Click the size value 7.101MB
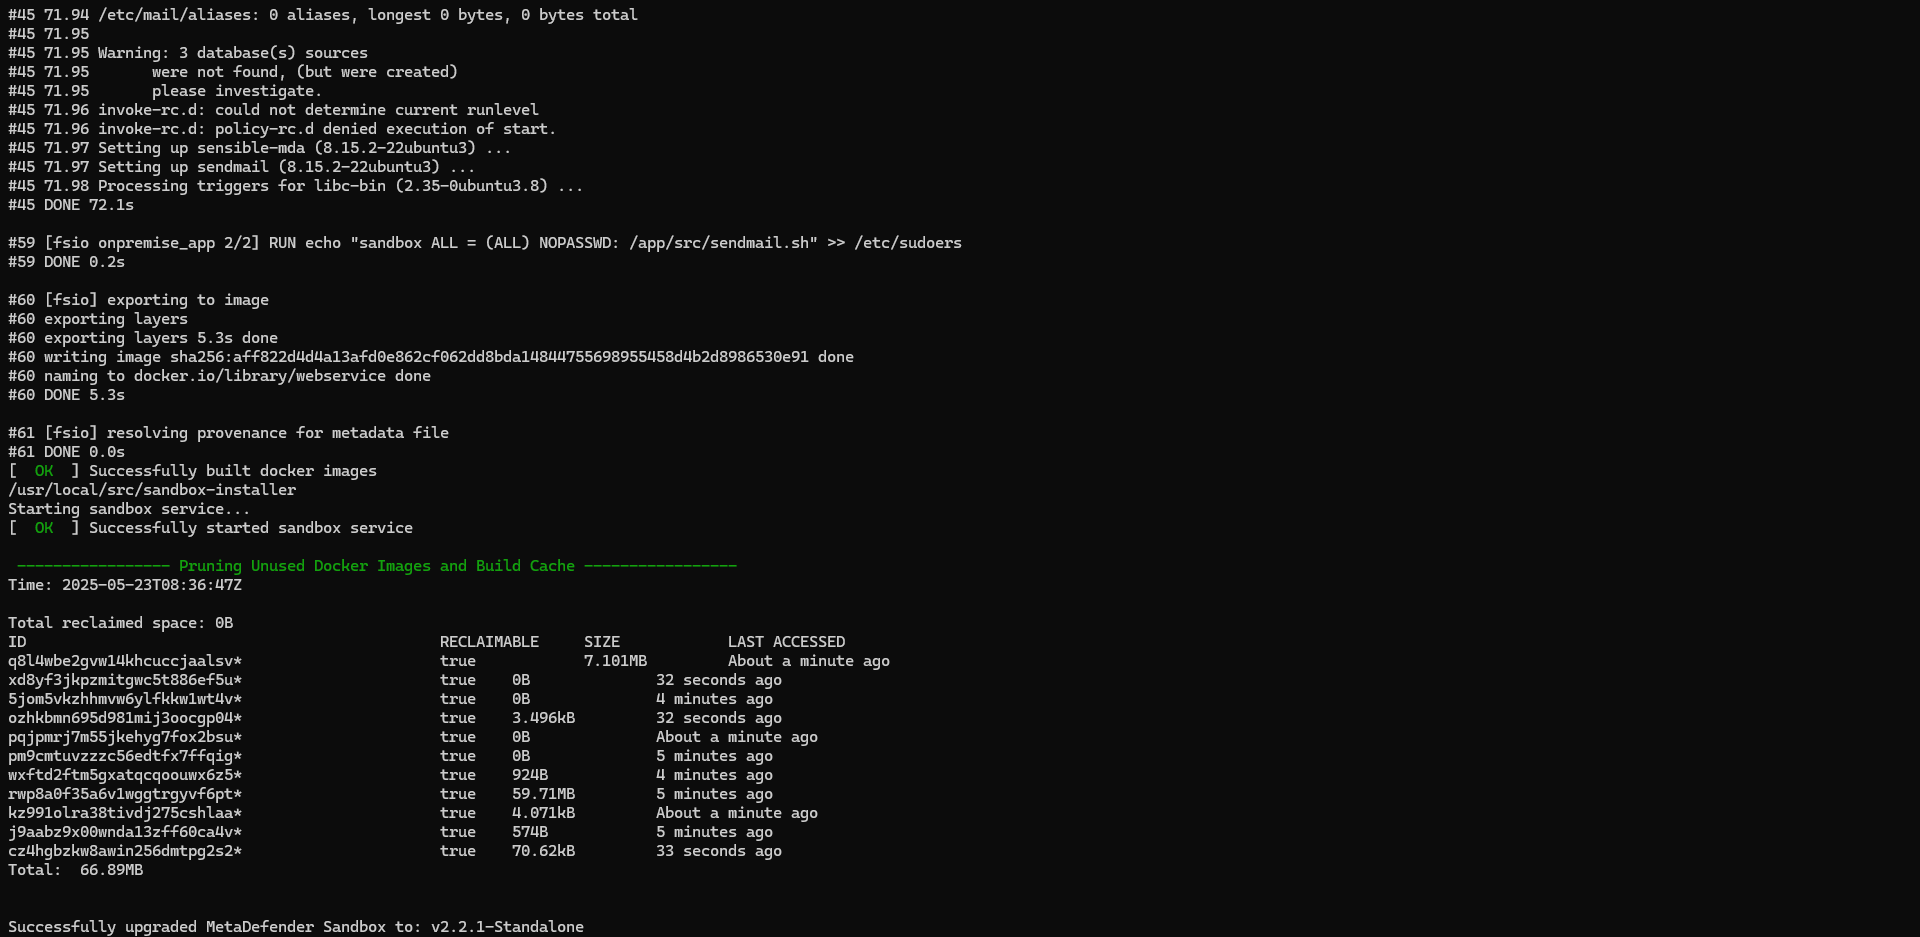 (615, 661)
